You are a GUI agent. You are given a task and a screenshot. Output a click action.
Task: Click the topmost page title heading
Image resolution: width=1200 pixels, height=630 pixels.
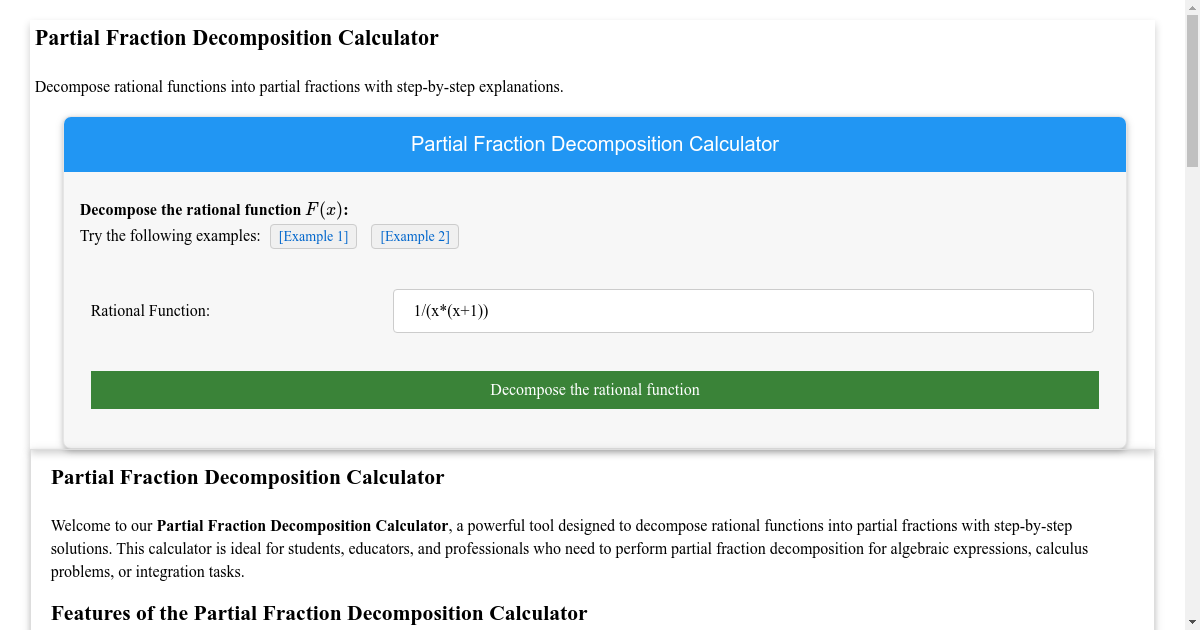(x=237, y=38)
